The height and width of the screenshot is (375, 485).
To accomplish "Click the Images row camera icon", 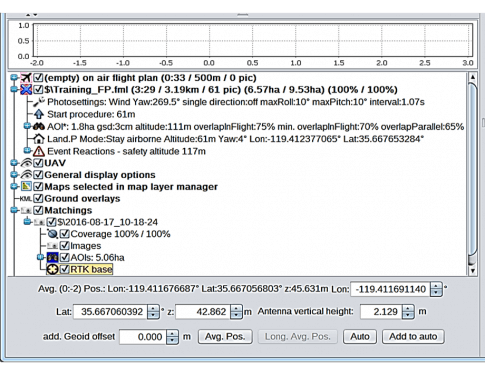I will pyautogui.click(x=52, y=246).
